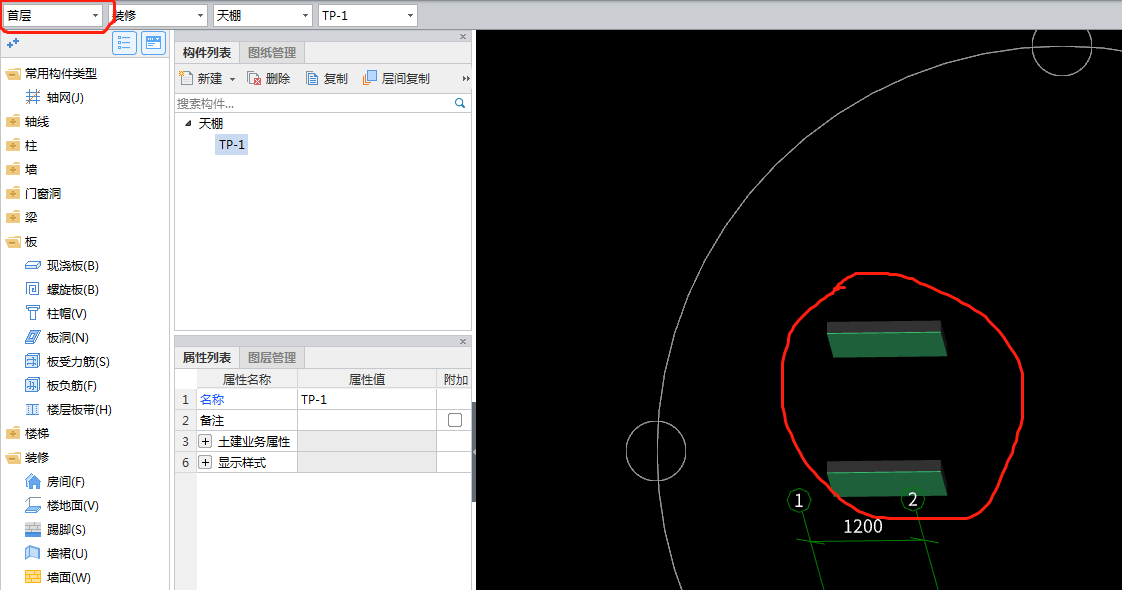
Task: Select 楼地面(V) floor finish tool
Action: 62,506
